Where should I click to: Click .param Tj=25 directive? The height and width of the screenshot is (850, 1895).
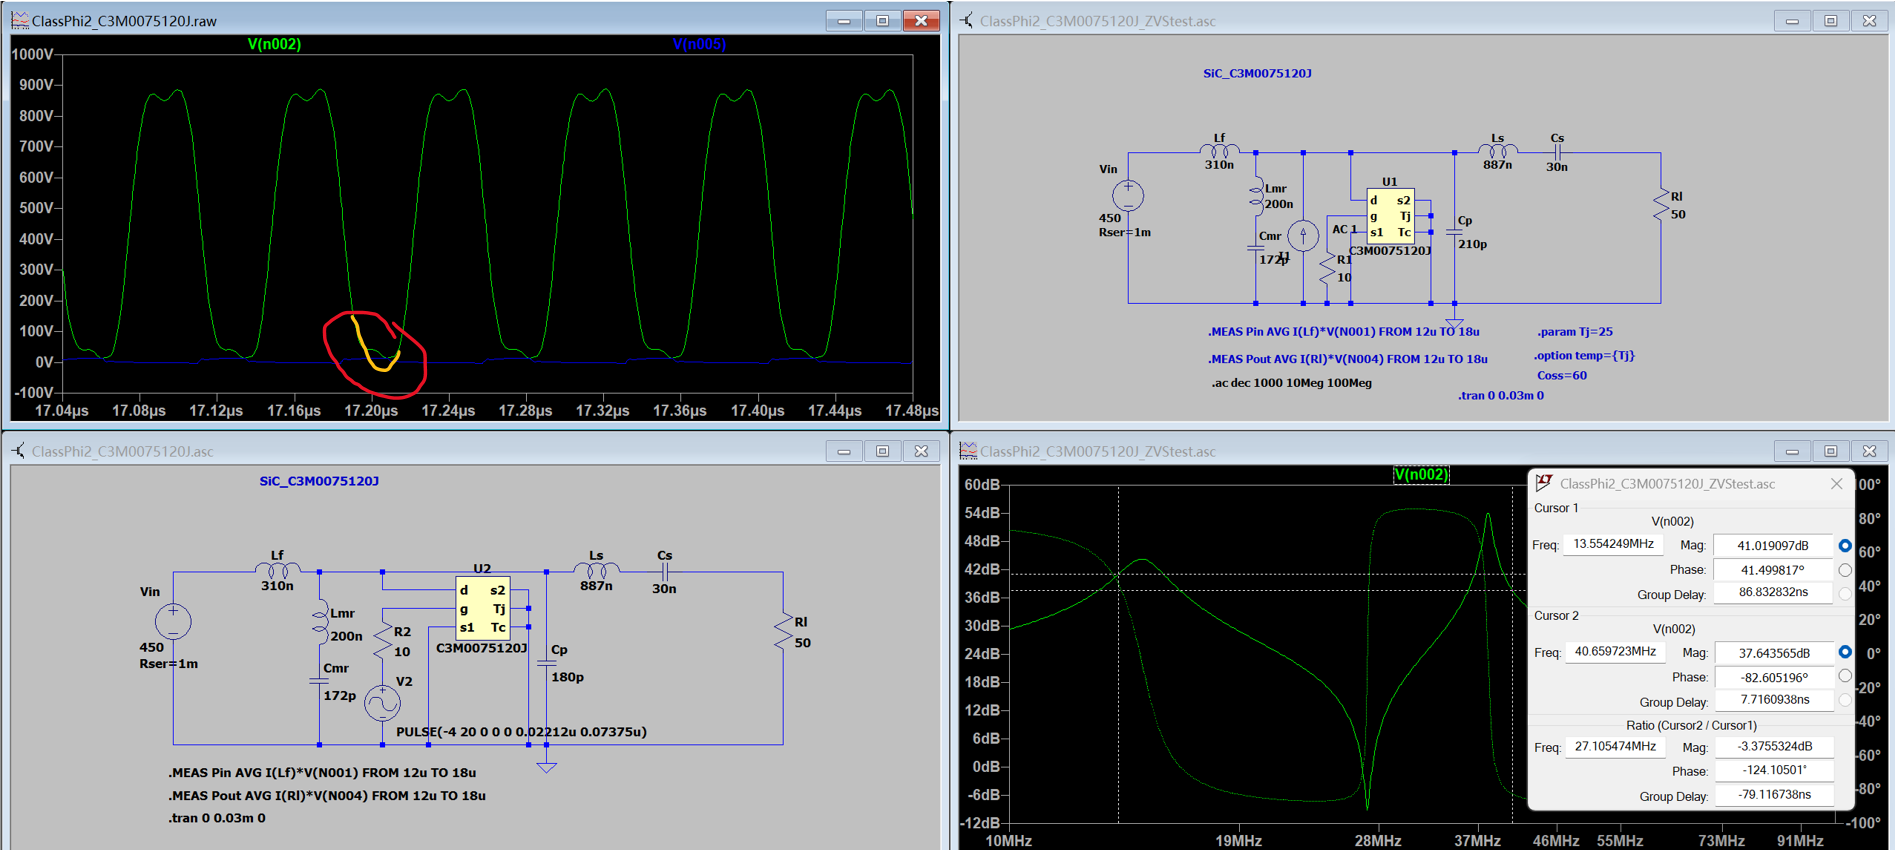[x=1575, y=332]
